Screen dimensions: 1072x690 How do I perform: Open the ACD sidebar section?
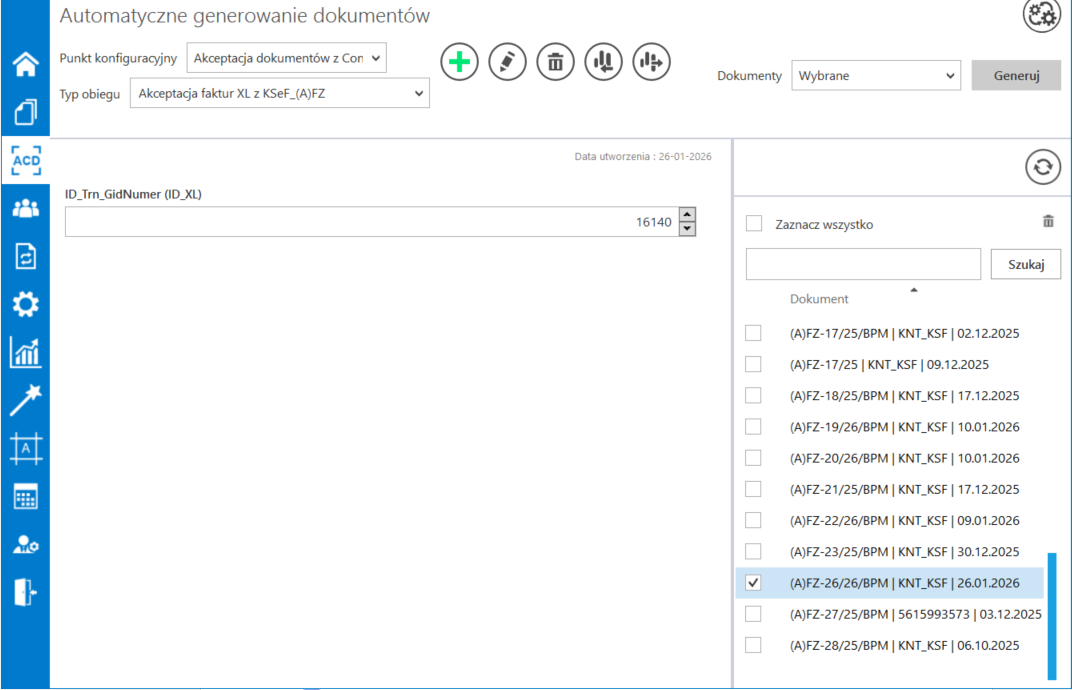25,160
